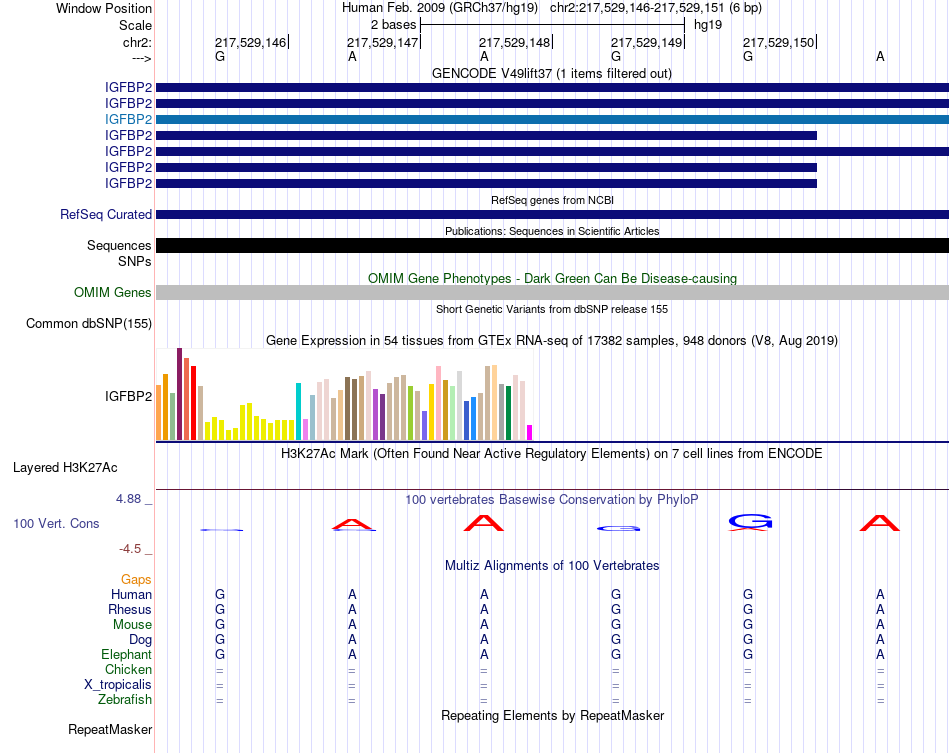Open Publications: Sequences in Scientific Articles title
This screenshot has height=753, width=950.
(x=552, y=231)
